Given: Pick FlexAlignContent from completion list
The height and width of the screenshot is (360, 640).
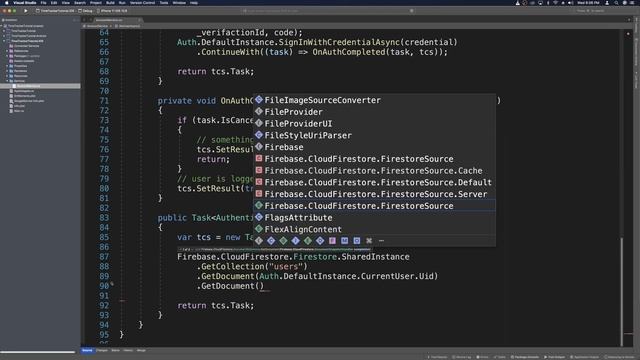Looking at the screenshot, I should pyautogui.click(x=375, y=229).
